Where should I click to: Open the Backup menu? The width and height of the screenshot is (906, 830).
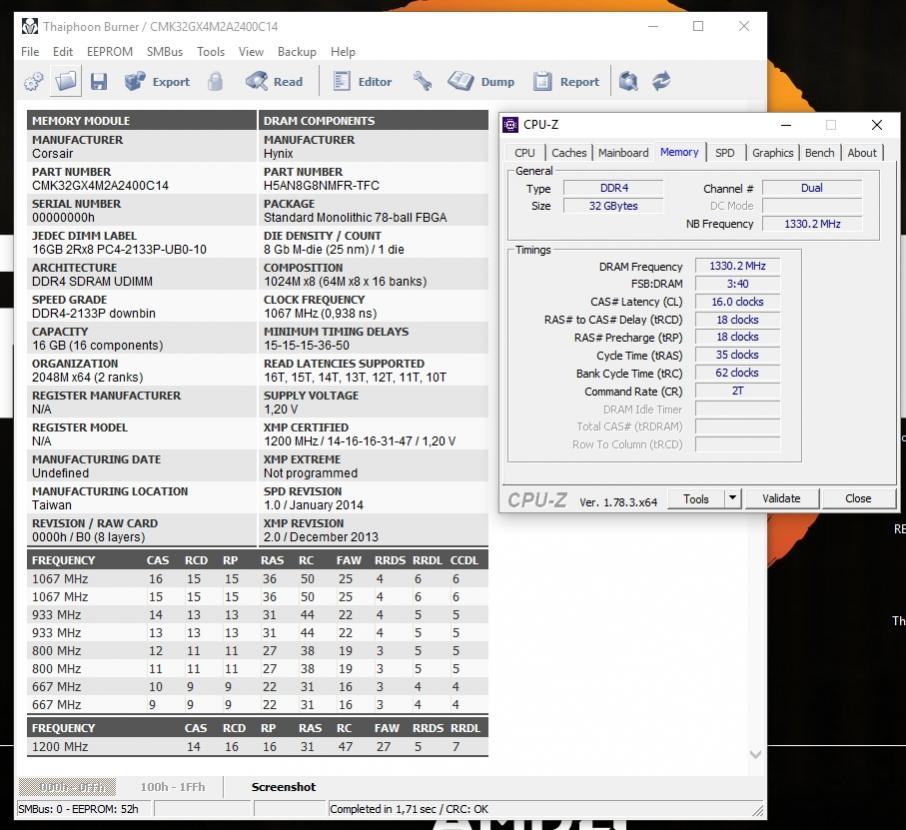click(x=296, y=51)
